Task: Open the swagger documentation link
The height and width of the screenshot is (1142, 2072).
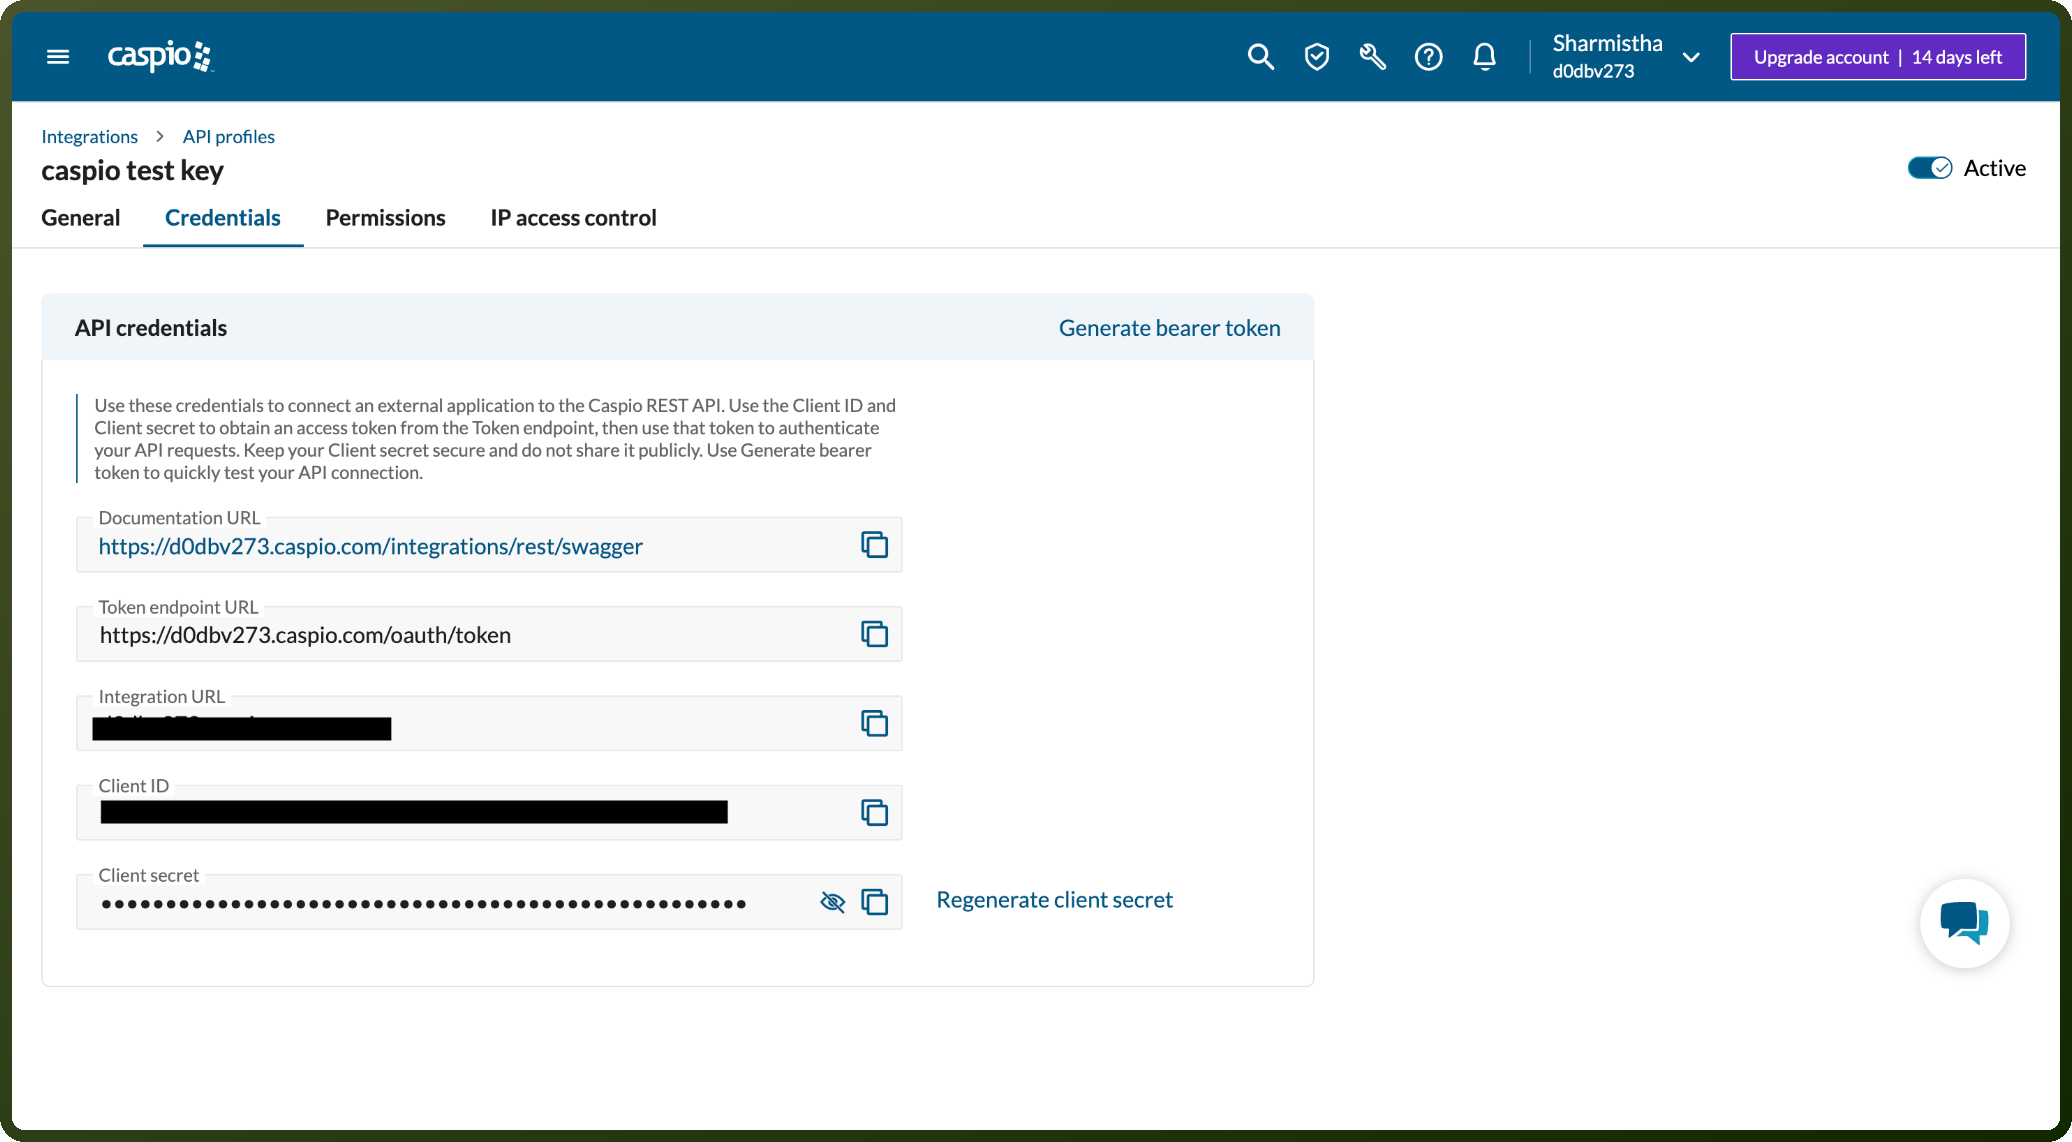Action: pos(370,546)
